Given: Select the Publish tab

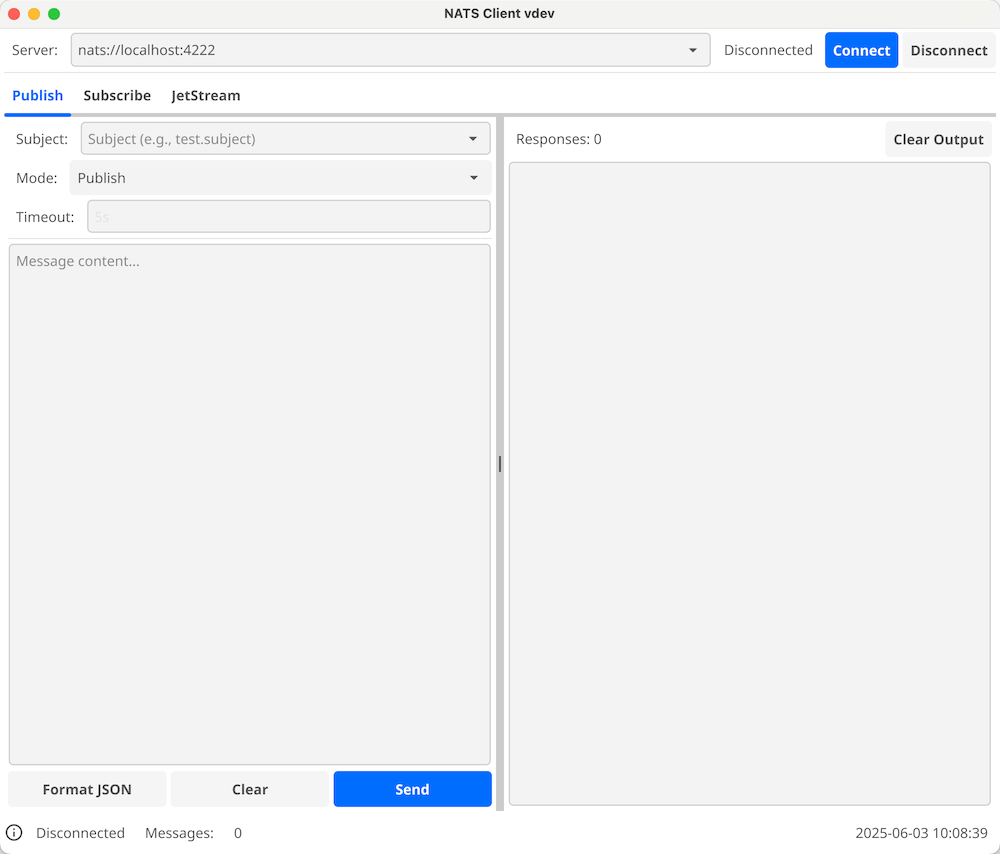Looking at the screenshot, I should [38, 96].
